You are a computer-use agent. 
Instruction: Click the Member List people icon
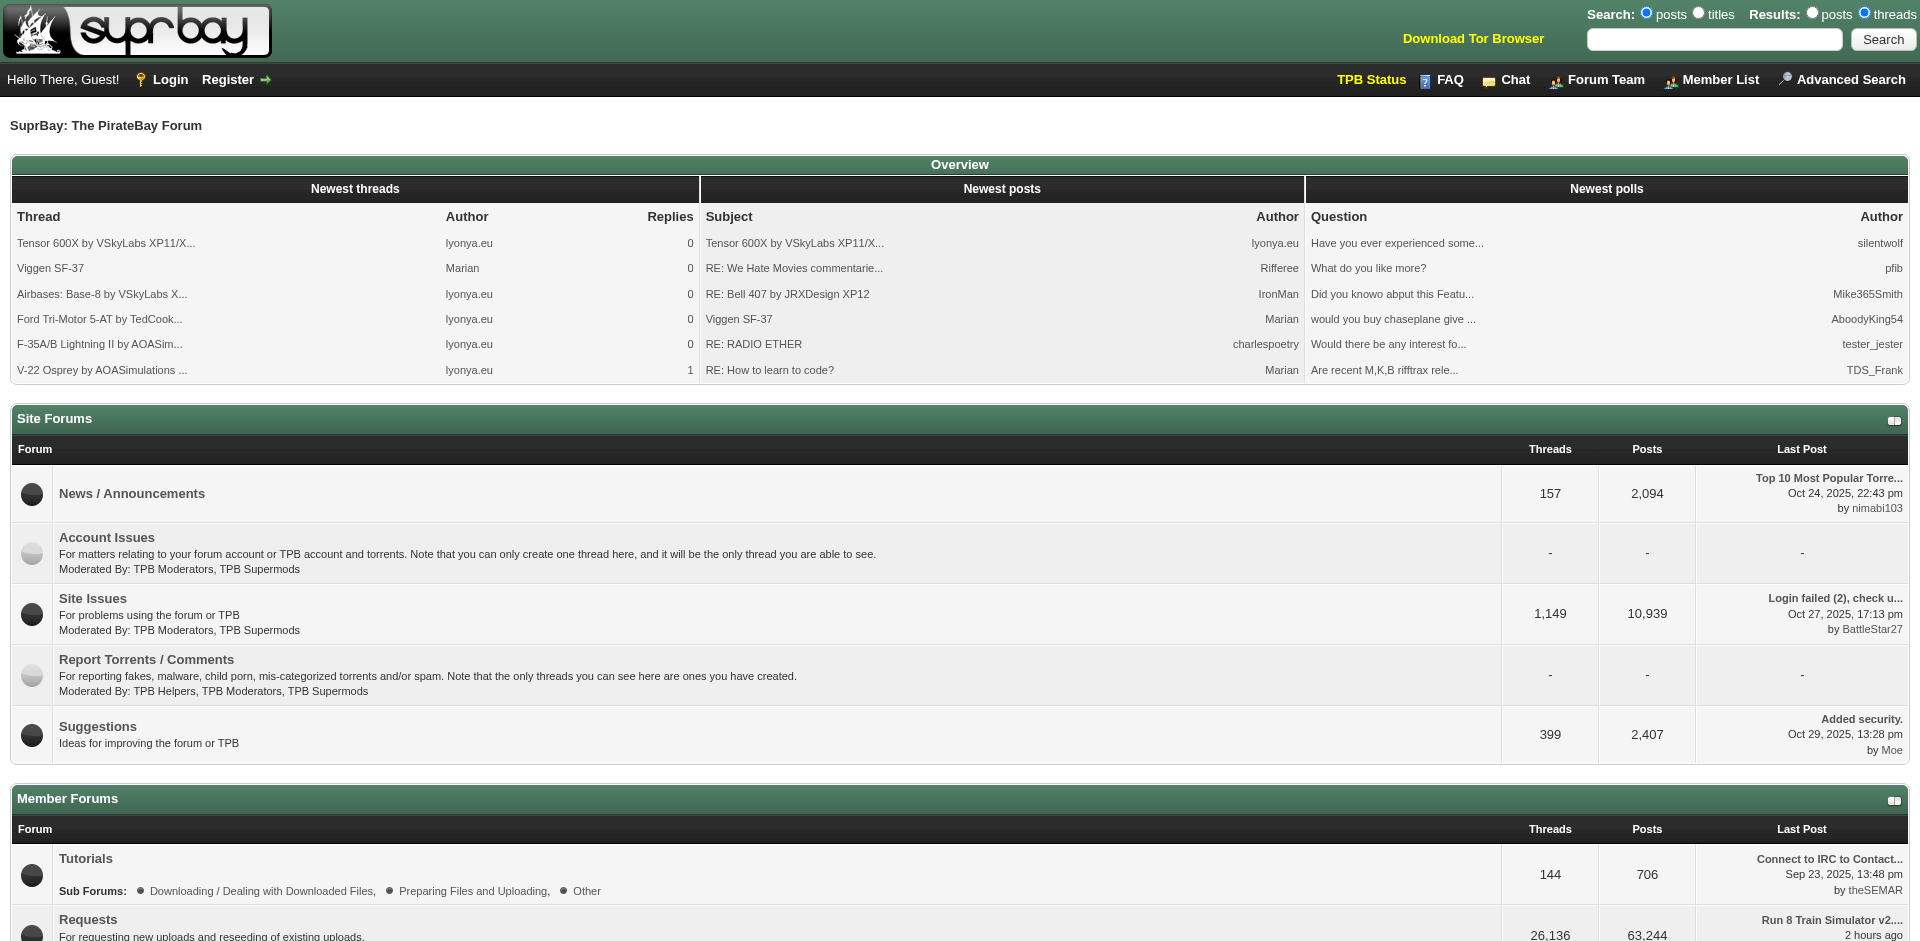(1671, 81)
